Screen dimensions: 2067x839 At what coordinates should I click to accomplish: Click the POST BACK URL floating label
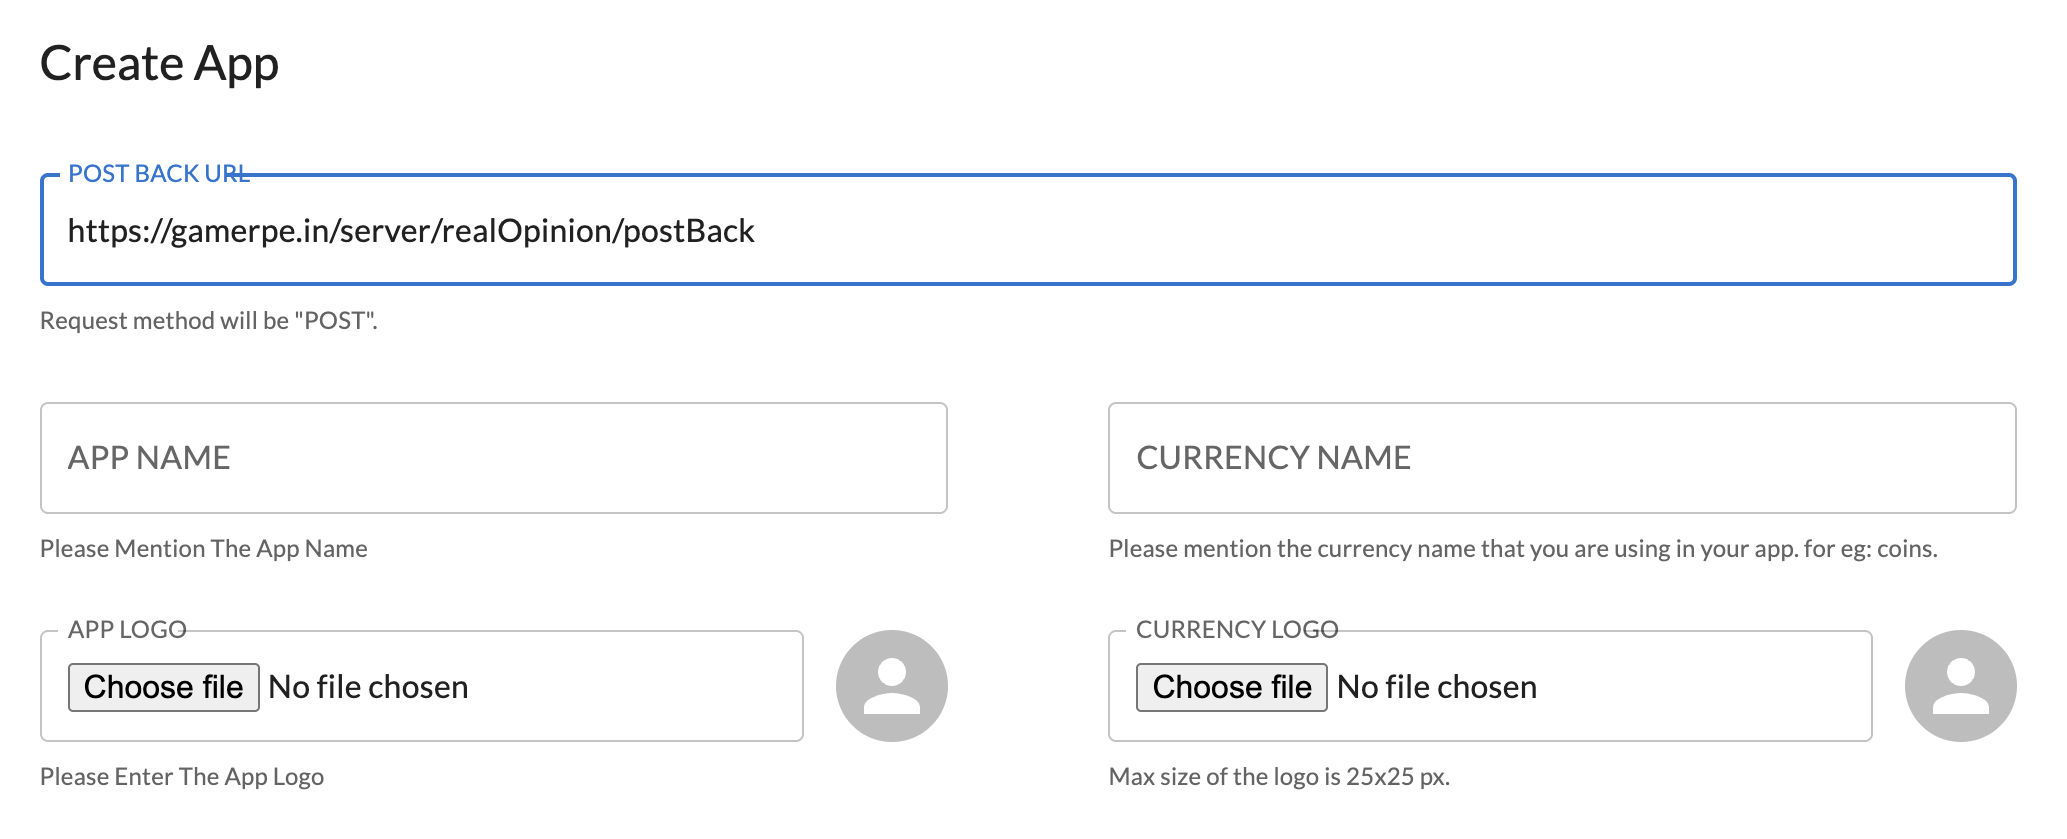(x=157, y=174)
